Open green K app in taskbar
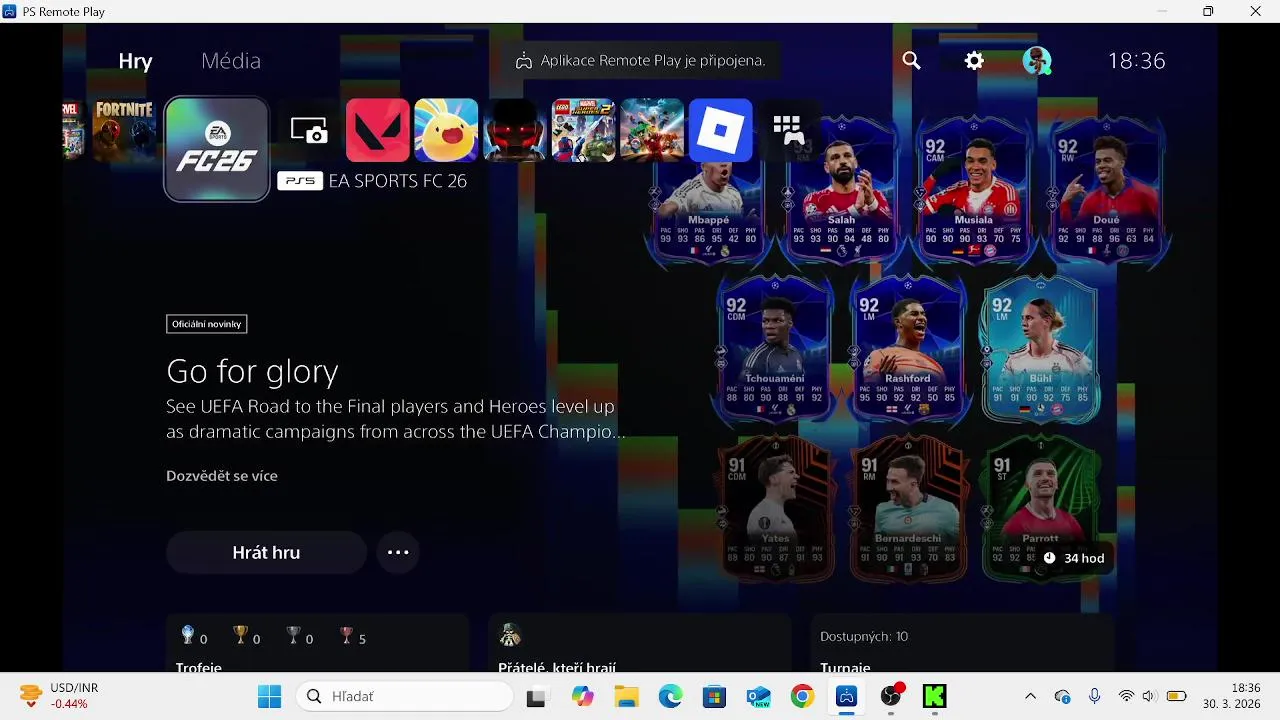The height and width of the screenshot is (720, 1280). click(x=934, y=696)
